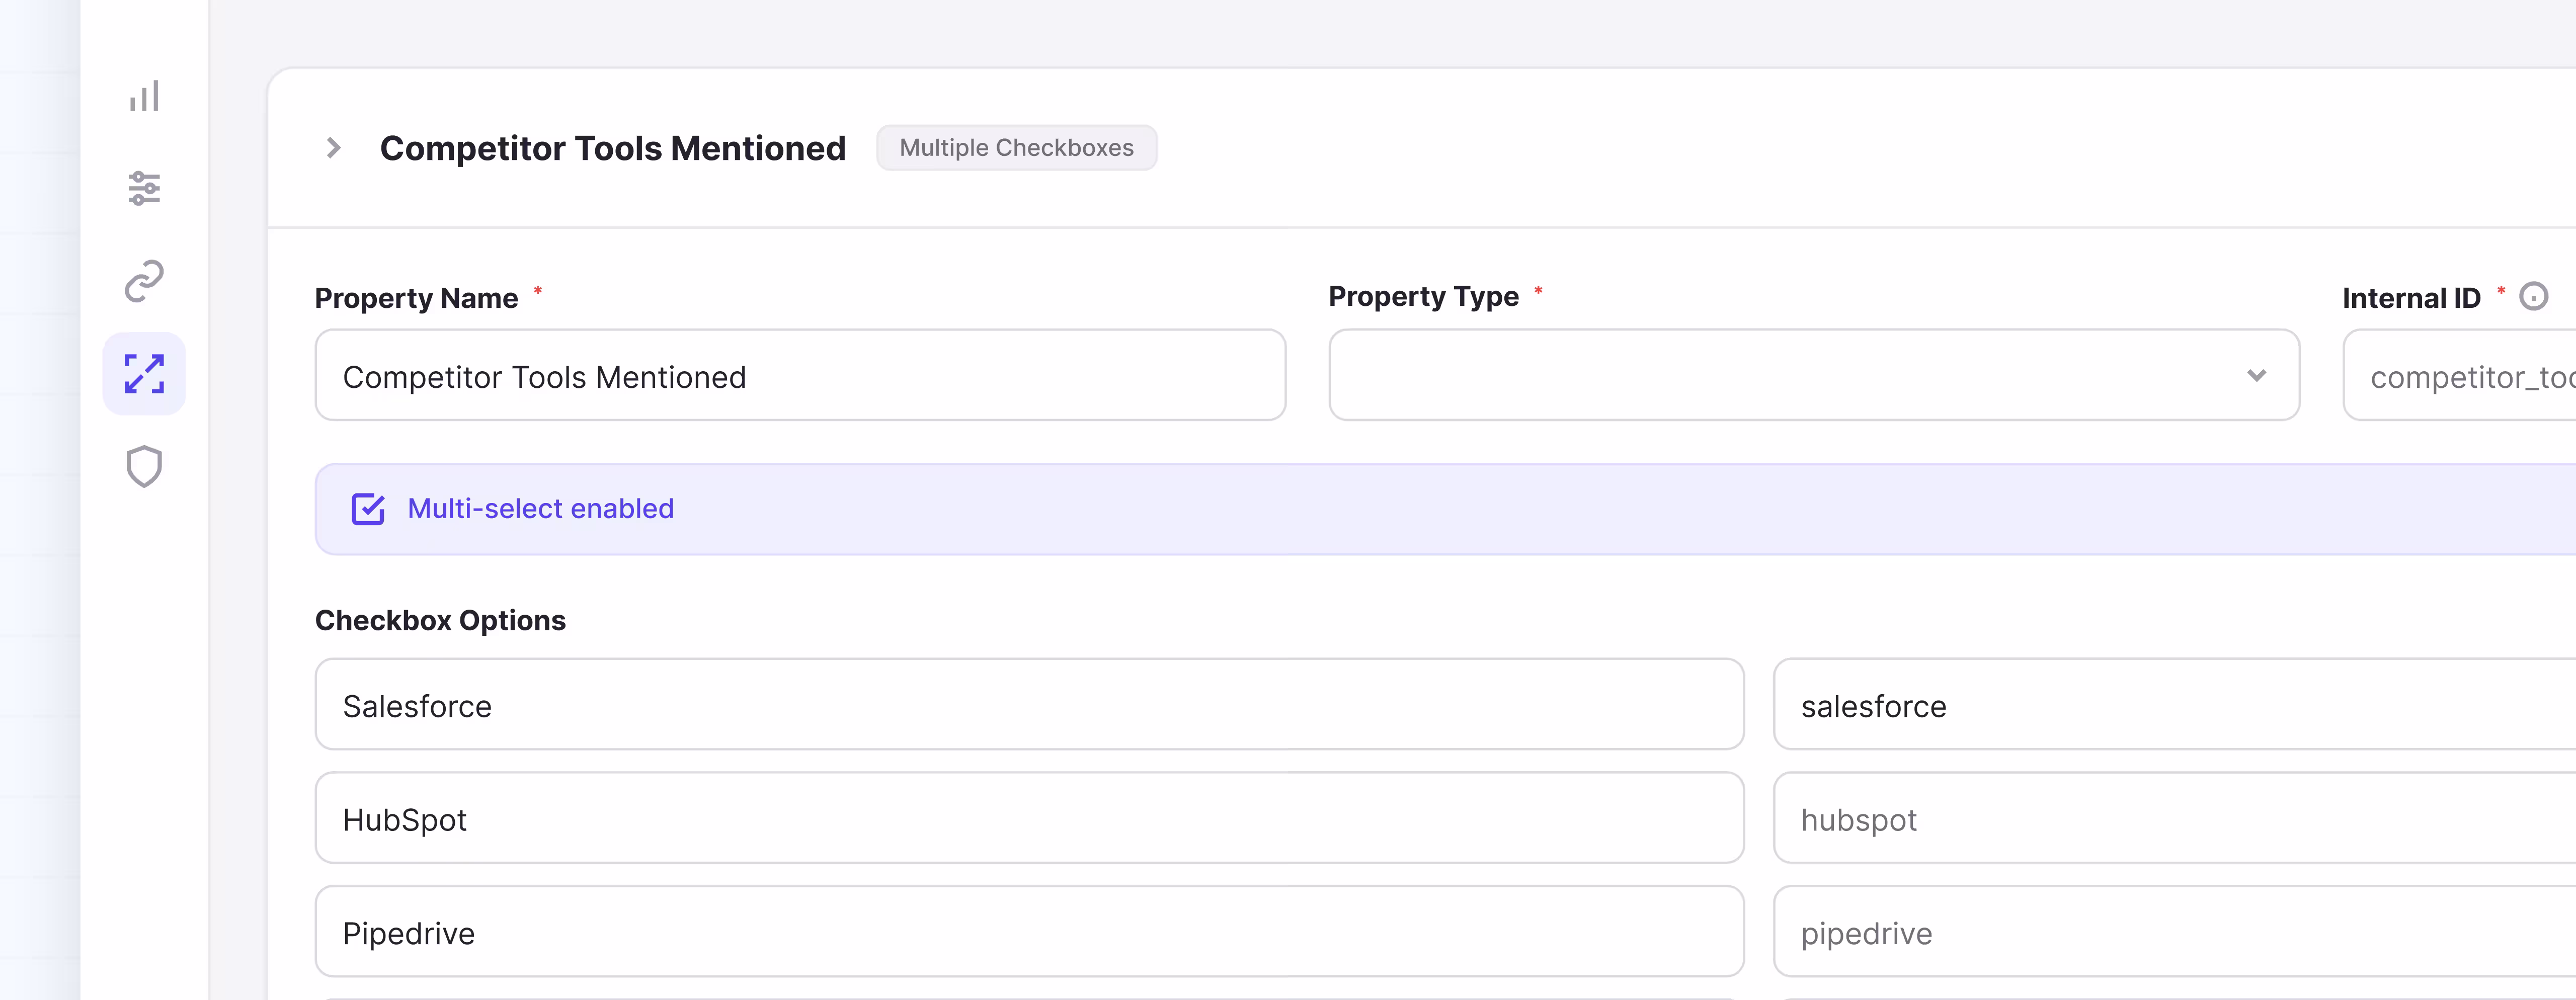Open the link integrations sidebar icon

click(144, 281)
